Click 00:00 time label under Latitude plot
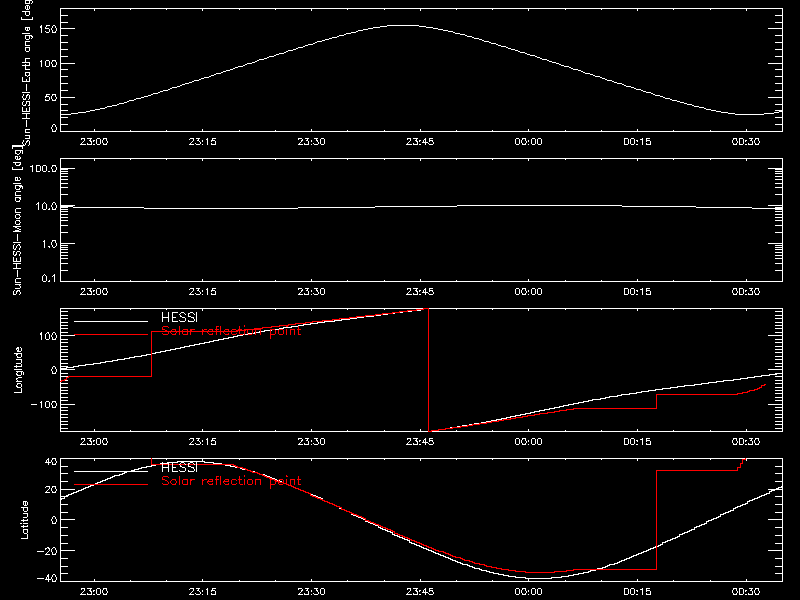 click(529, 592)
